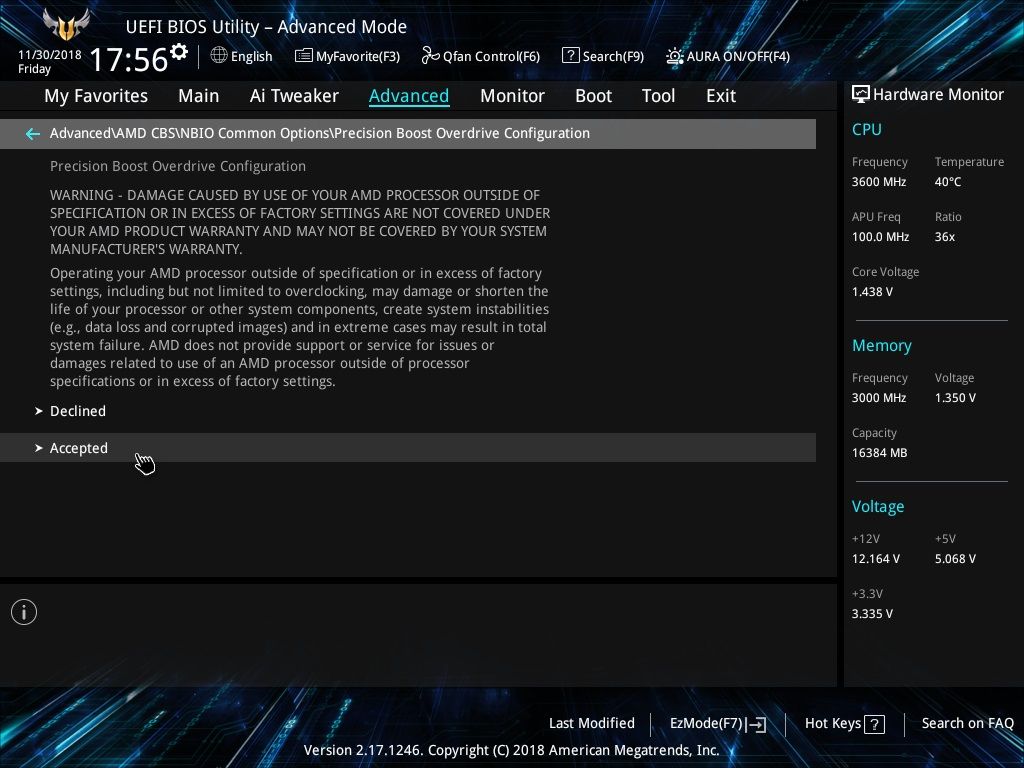Image resolution: width=1024 pixels, height=768 pixels.
Task: Click +3.3V value 3.335 V
Action: (x=872, y=614)
